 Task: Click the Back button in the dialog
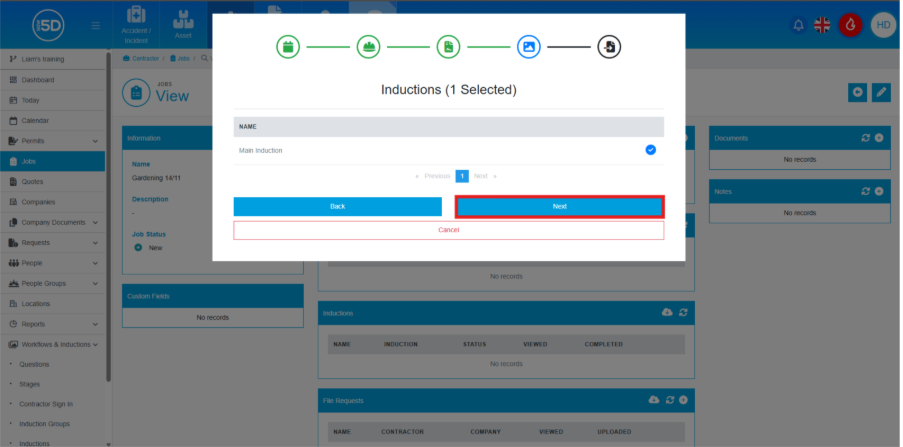click(x=337, y=206)
